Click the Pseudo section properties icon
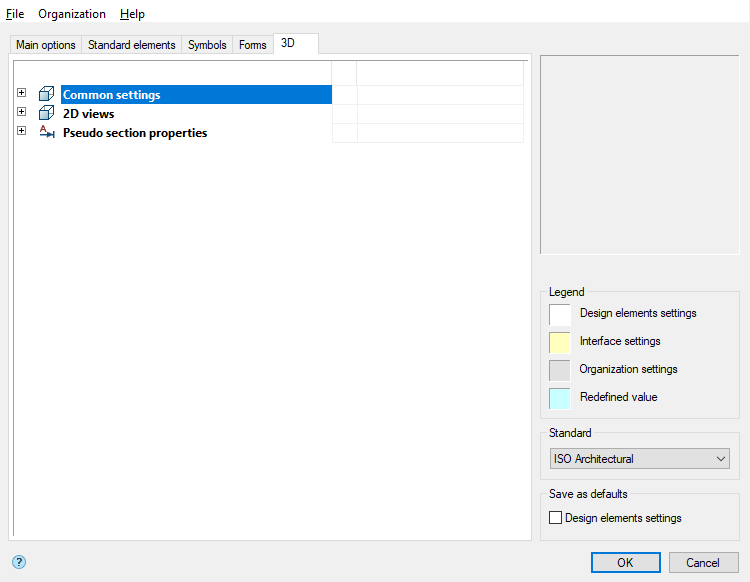The width and height of the screenshot is (750, 582). [x=46, y=132]
